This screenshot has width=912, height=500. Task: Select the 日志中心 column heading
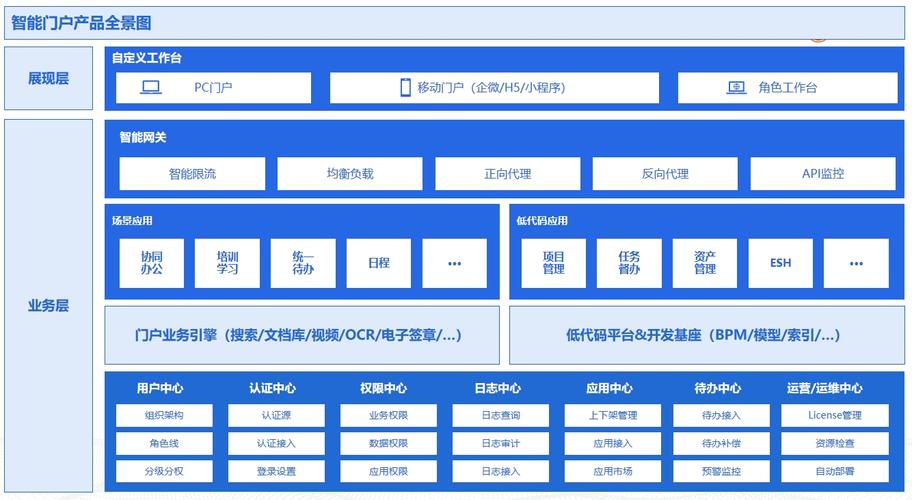click(x=498, y=388)
